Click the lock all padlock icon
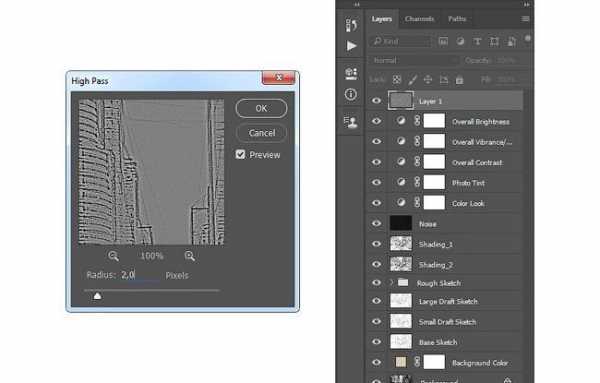 [x=459, y=80]
